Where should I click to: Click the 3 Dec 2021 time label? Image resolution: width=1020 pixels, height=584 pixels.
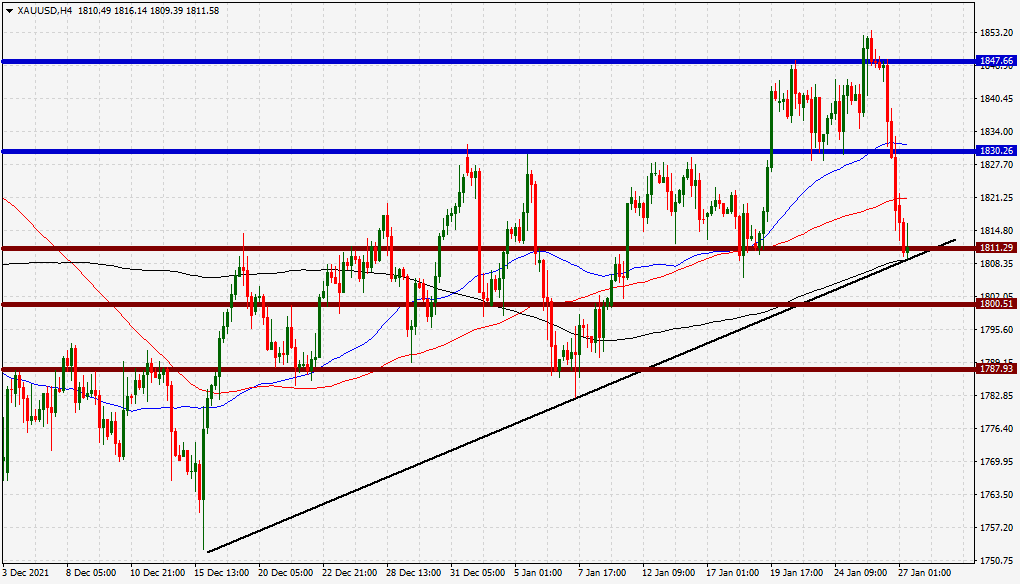tap(25, 573)
